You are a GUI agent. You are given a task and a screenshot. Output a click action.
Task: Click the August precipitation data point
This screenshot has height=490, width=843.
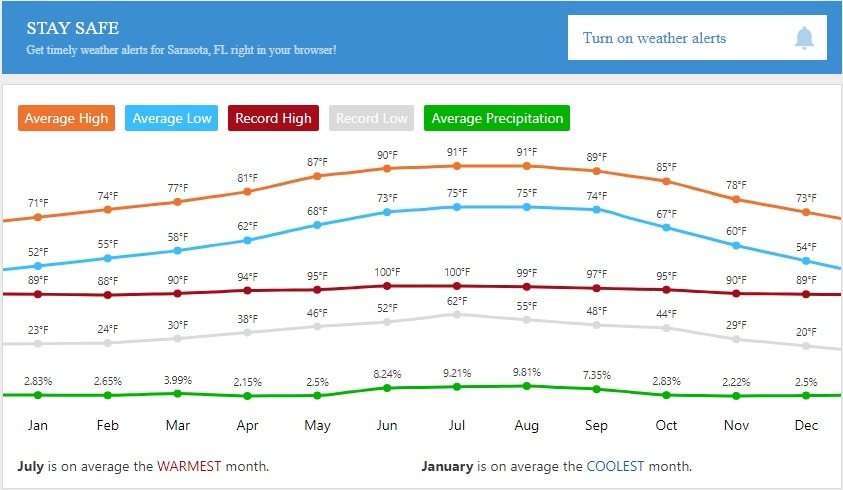tap(527, 386)
